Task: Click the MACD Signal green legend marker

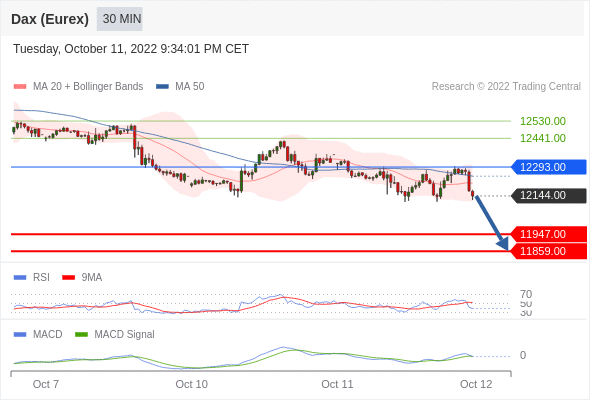Action: [81, 334]
